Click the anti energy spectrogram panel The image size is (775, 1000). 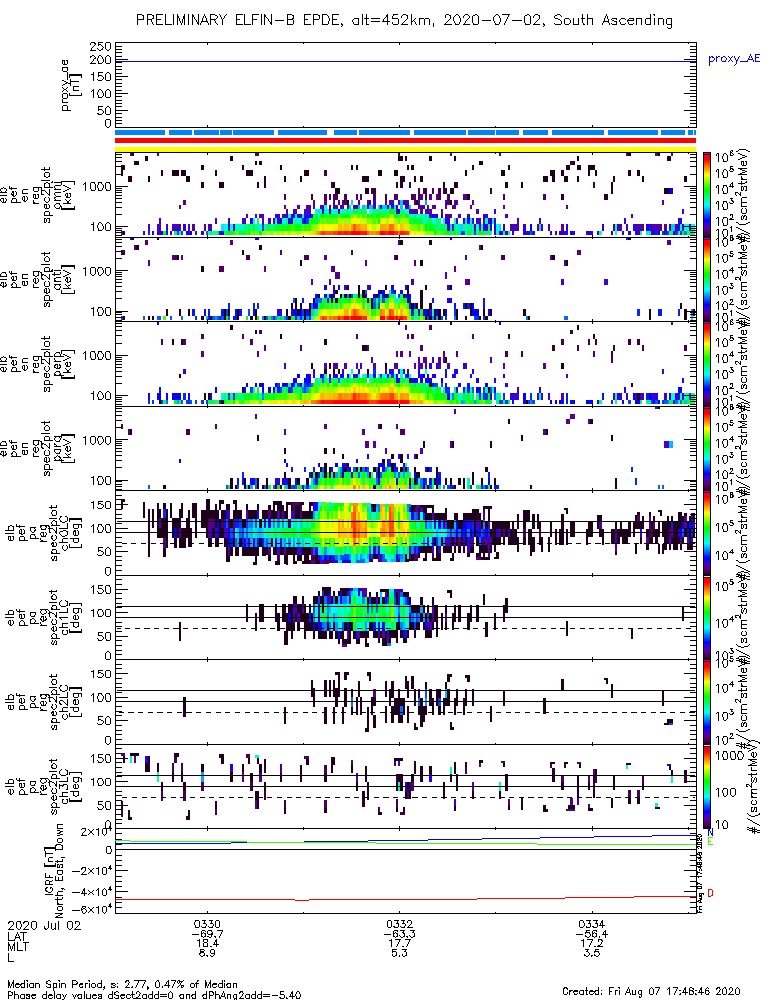[x=406, y=279]
